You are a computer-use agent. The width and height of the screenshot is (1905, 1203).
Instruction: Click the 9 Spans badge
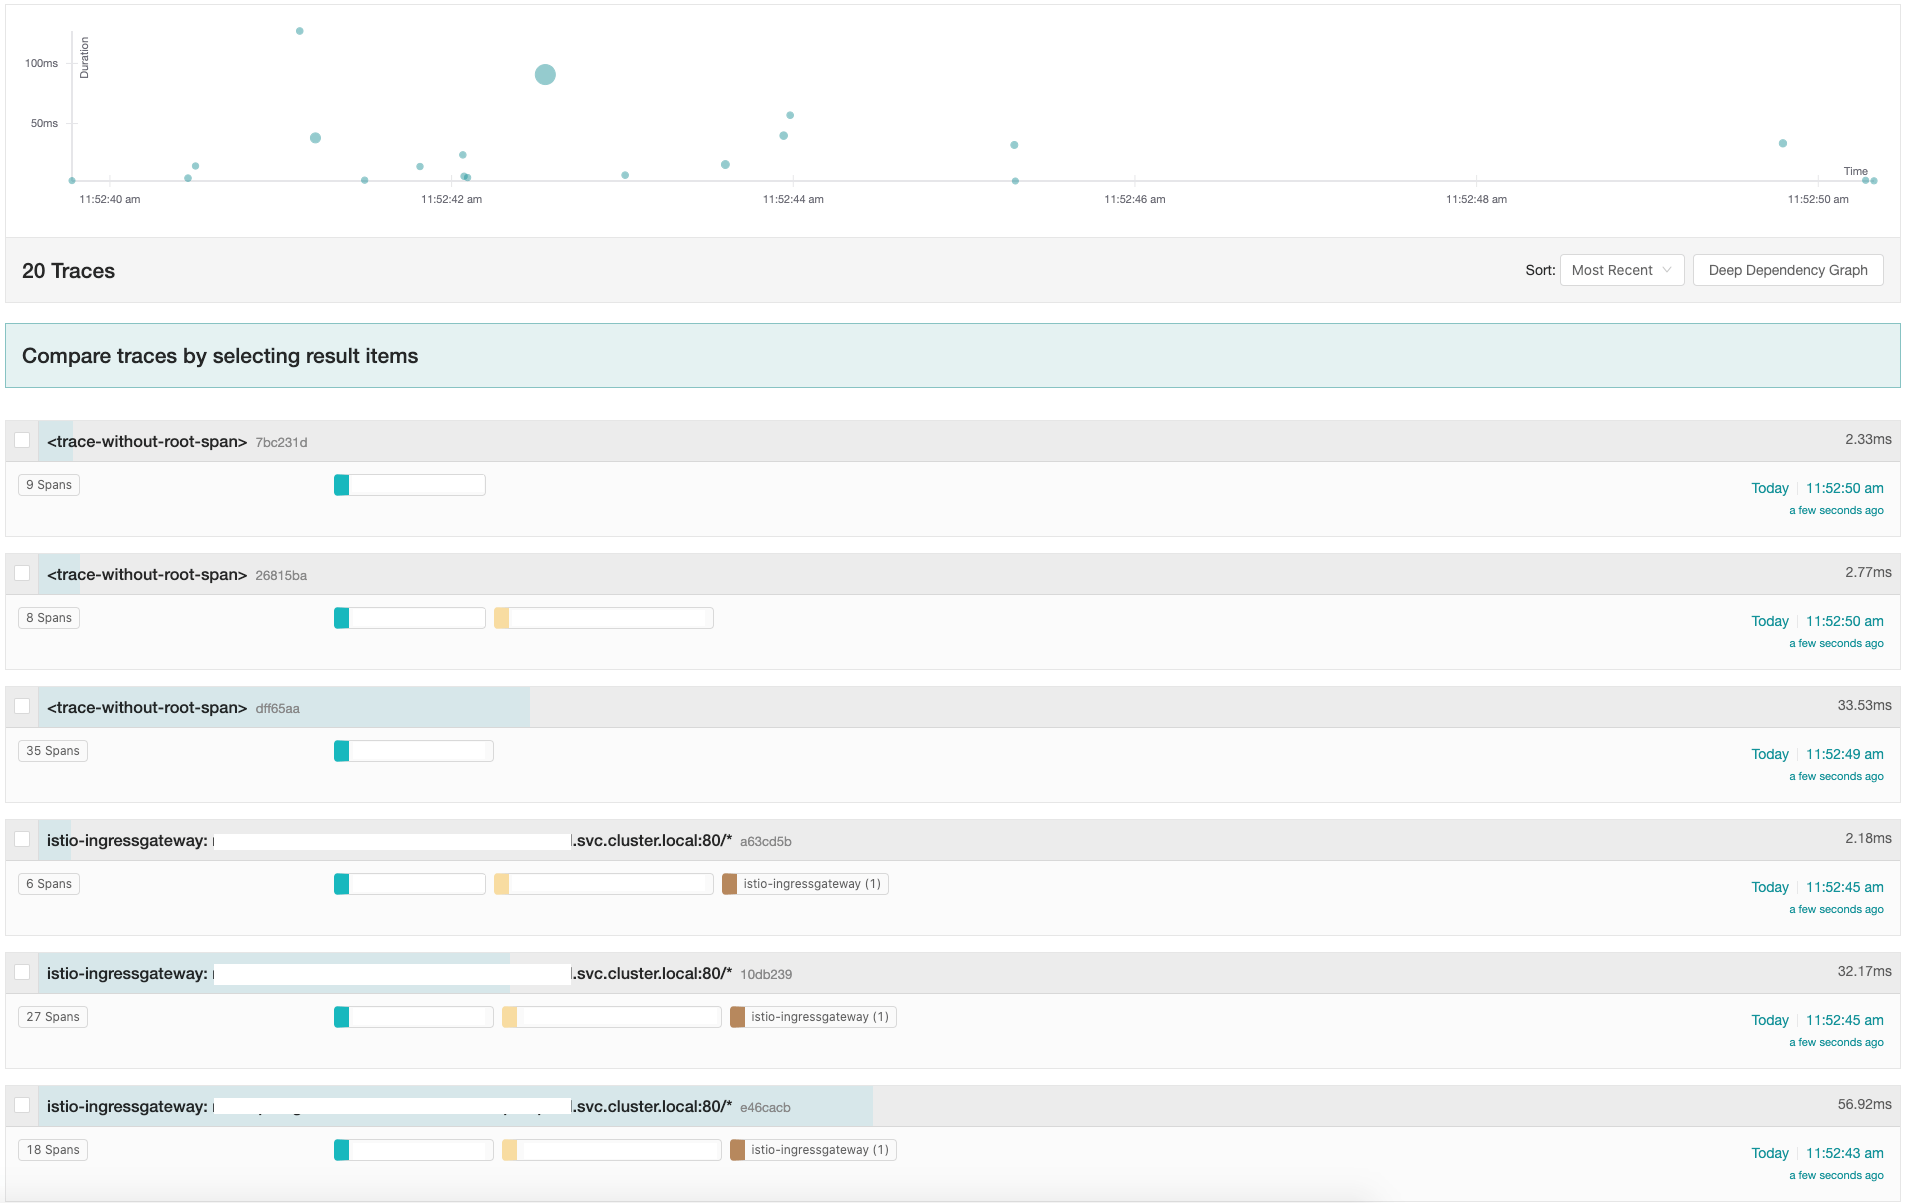pyautogui.click(x=49, y=485)
